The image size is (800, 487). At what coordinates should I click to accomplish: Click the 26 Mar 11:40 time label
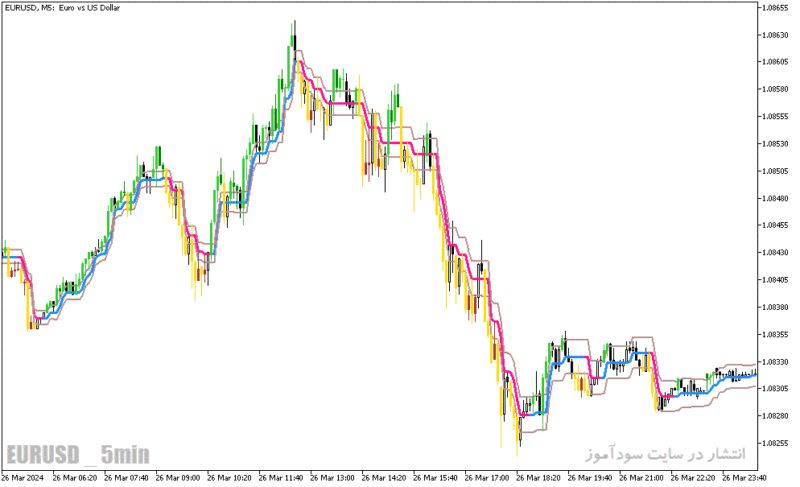click(x=281, y=478)
